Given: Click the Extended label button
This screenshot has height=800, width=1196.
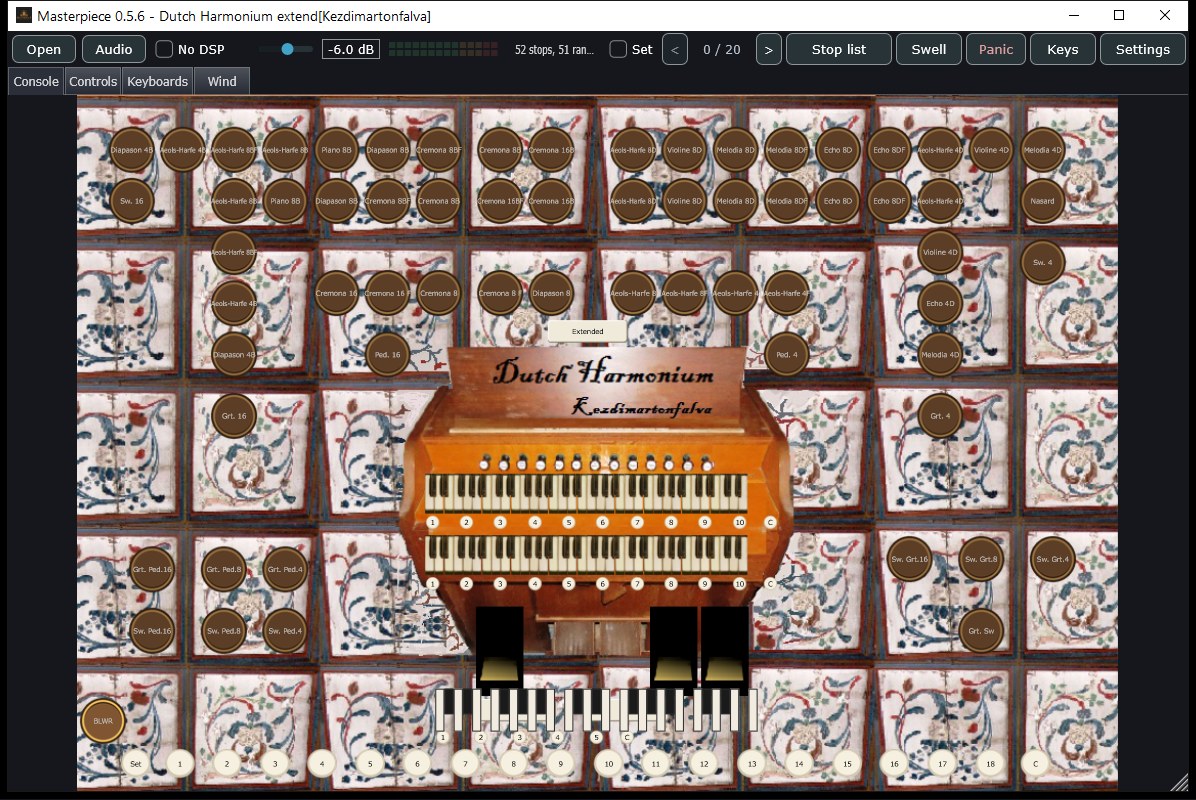Looking at the screenshot, I should pos(587,331).
